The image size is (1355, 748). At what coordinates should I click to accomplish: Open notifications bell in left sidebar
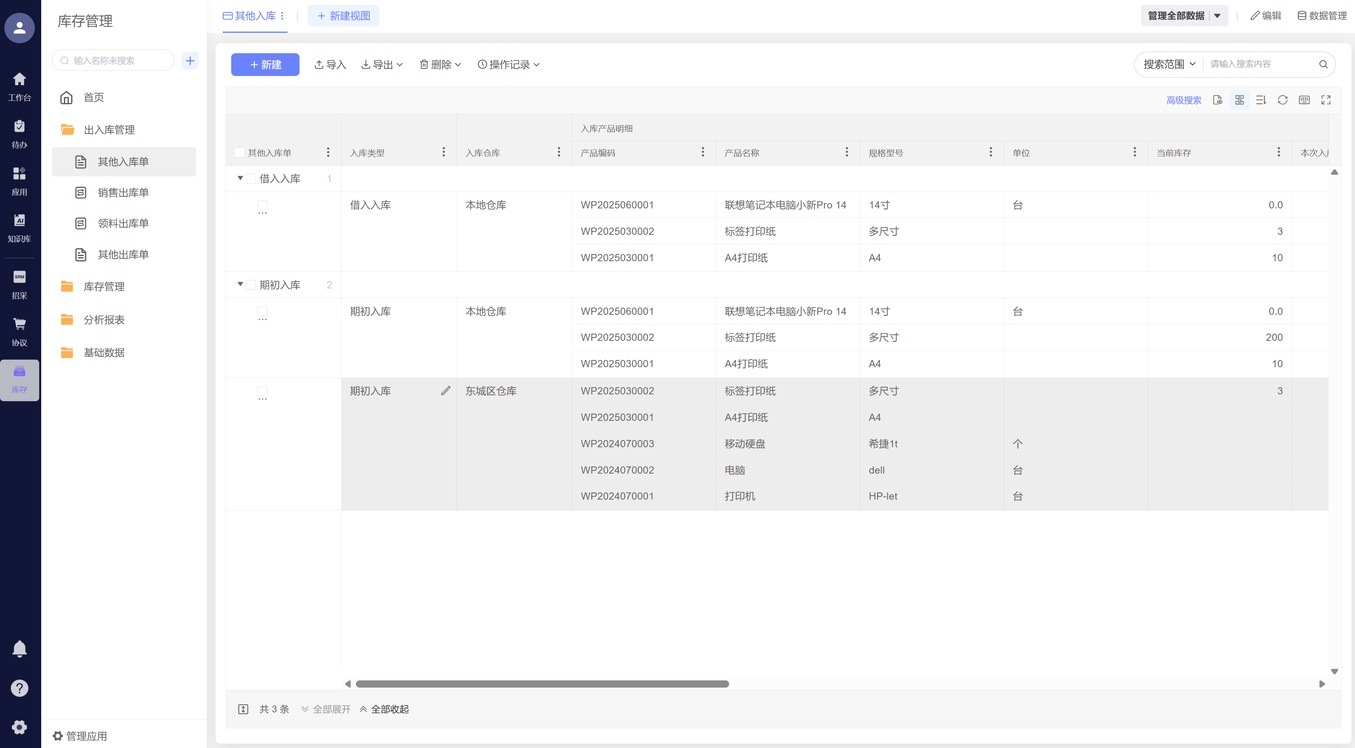[19, 649]
